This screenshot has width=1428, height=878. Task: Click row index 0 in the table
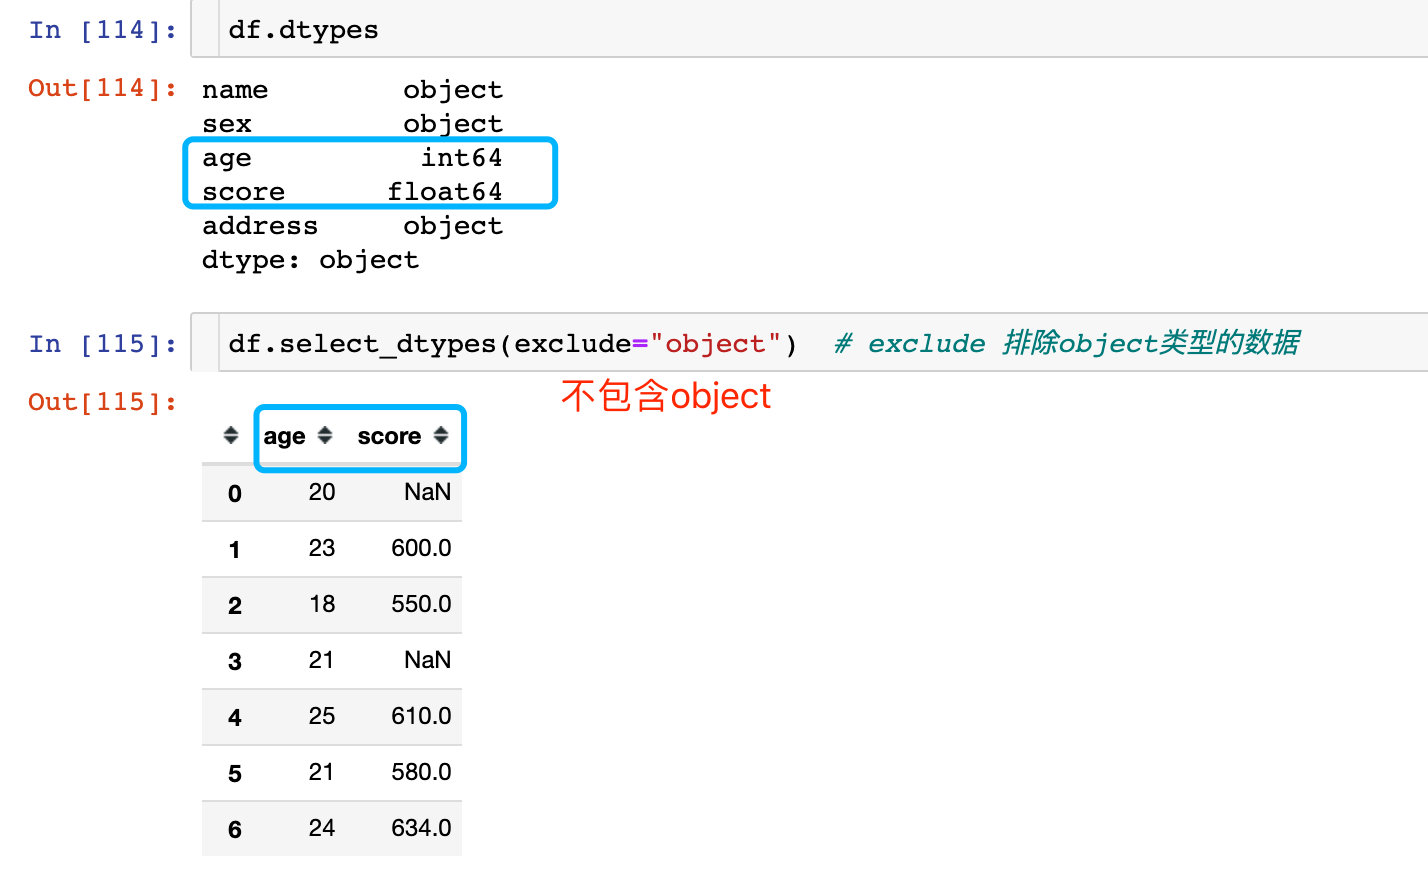(235, 493)
